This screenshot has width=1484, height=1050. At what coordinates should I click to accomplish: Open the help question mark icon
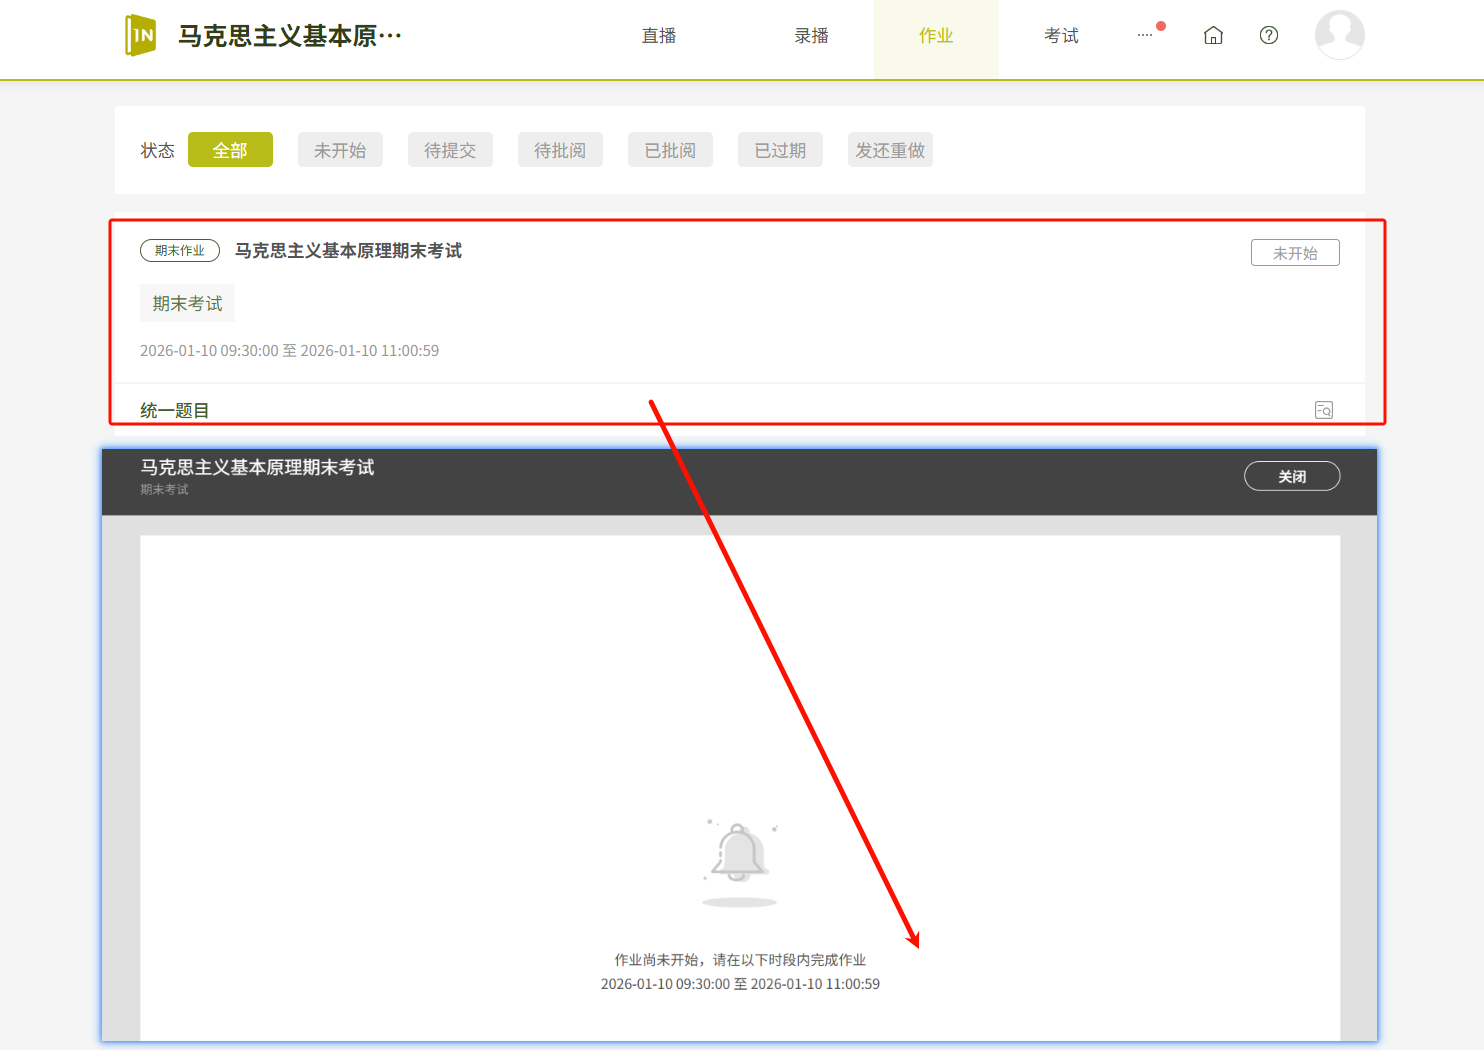1269,36
